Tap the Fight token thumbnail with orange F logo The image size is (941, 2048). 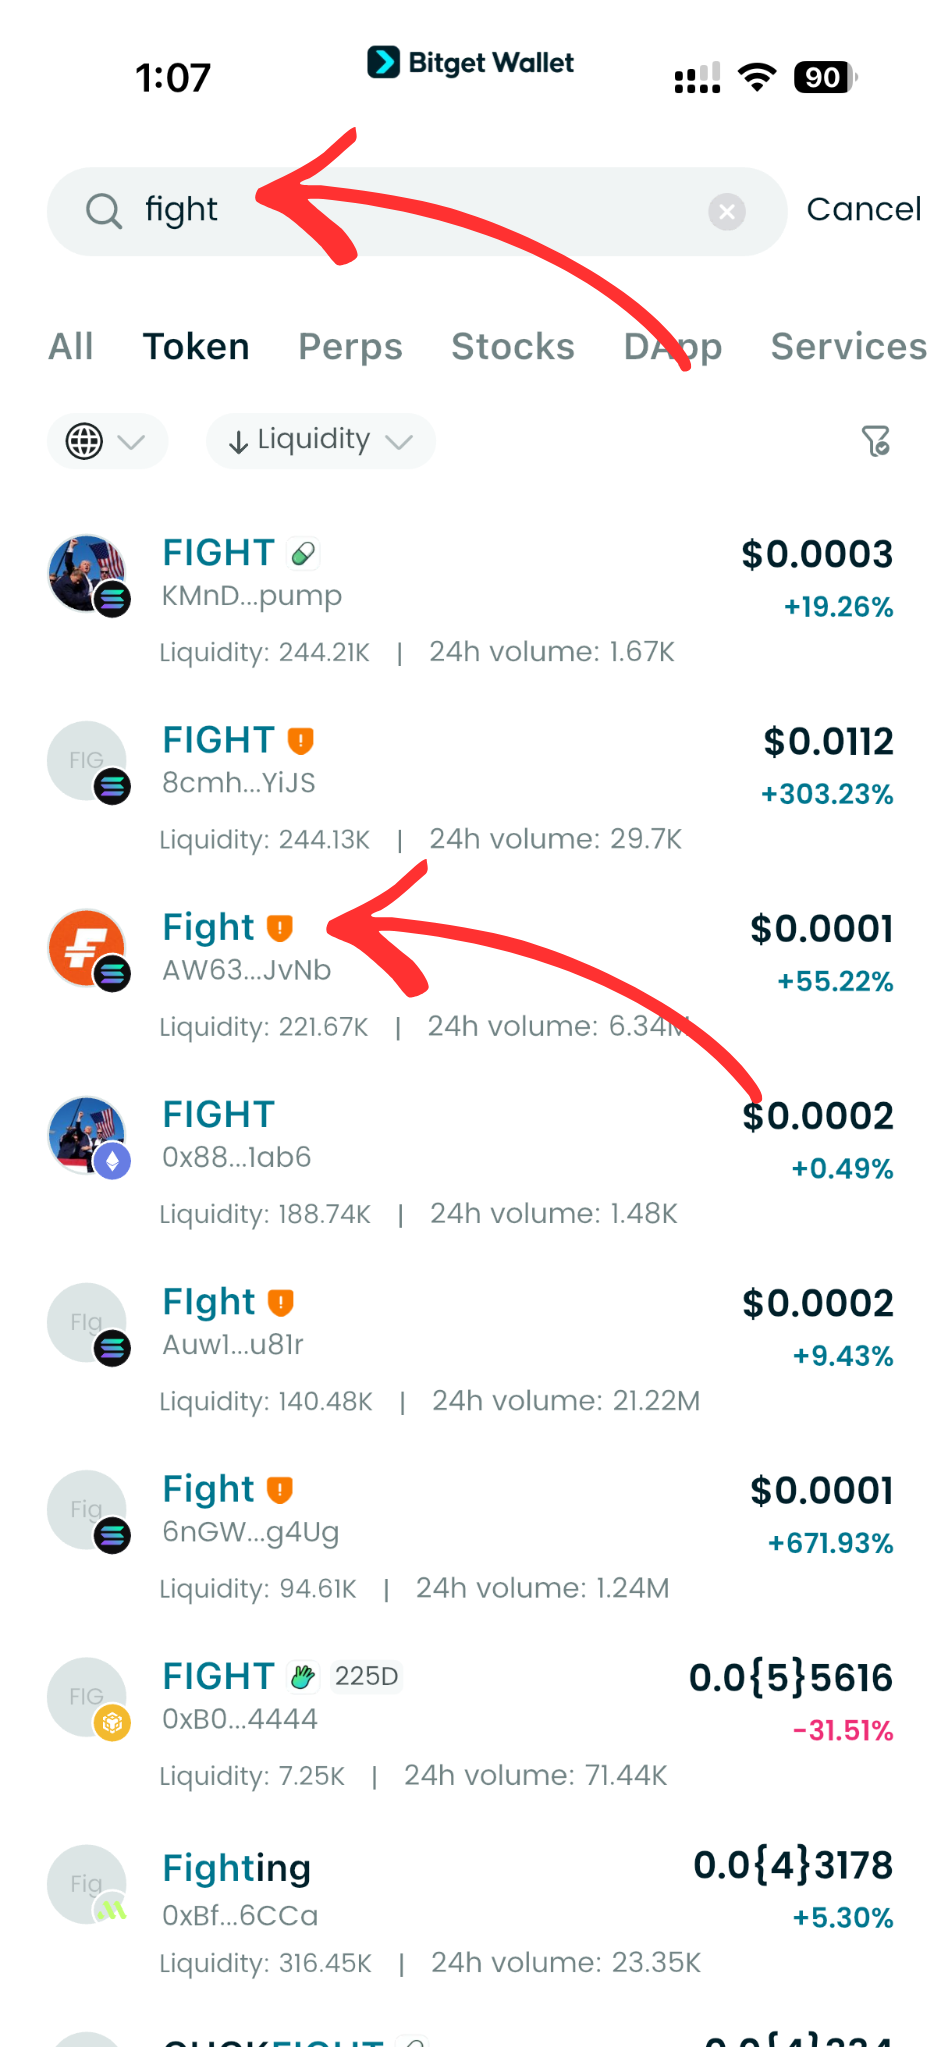(87, 948)
